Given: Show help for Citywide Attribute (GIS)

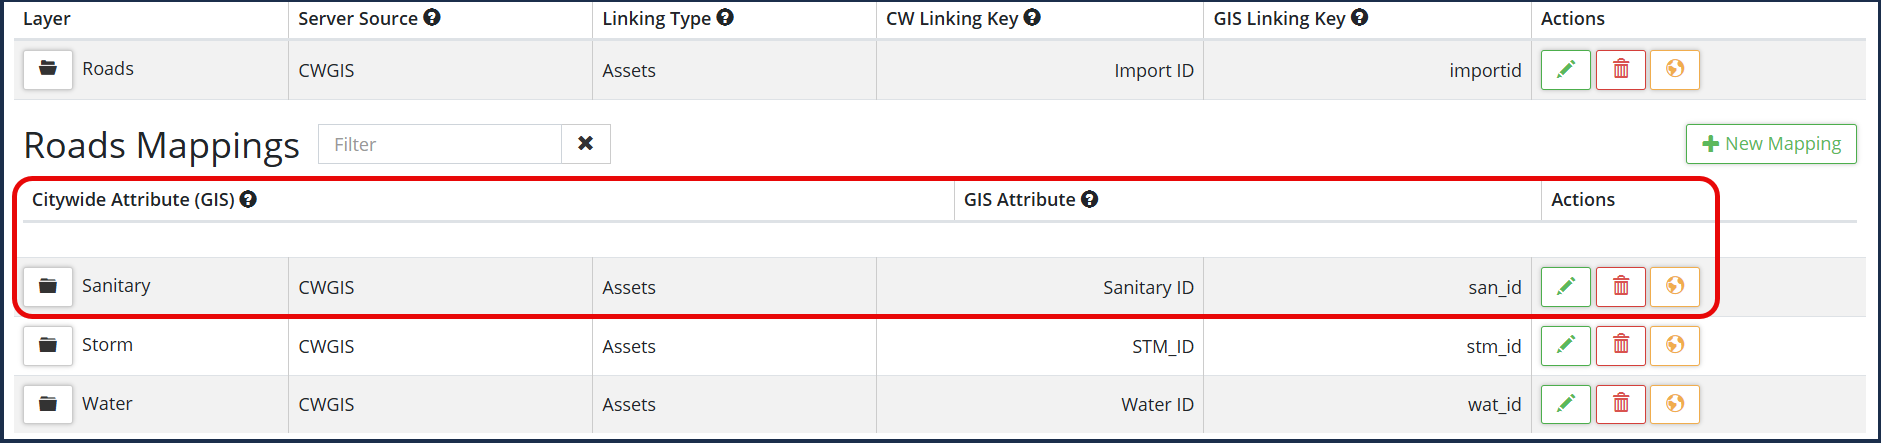Looking at the screenshot, I should [x=248, y=199].
